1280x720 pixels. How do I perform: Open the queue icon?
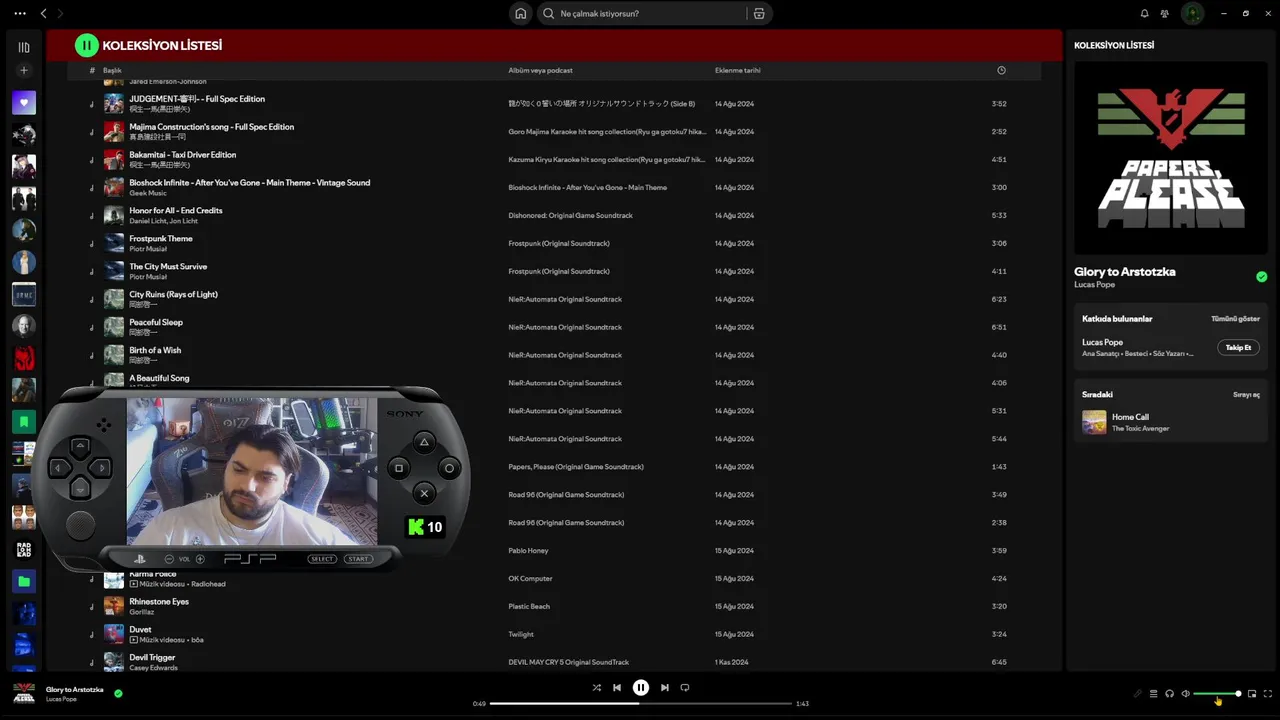tap(1153, 693)
